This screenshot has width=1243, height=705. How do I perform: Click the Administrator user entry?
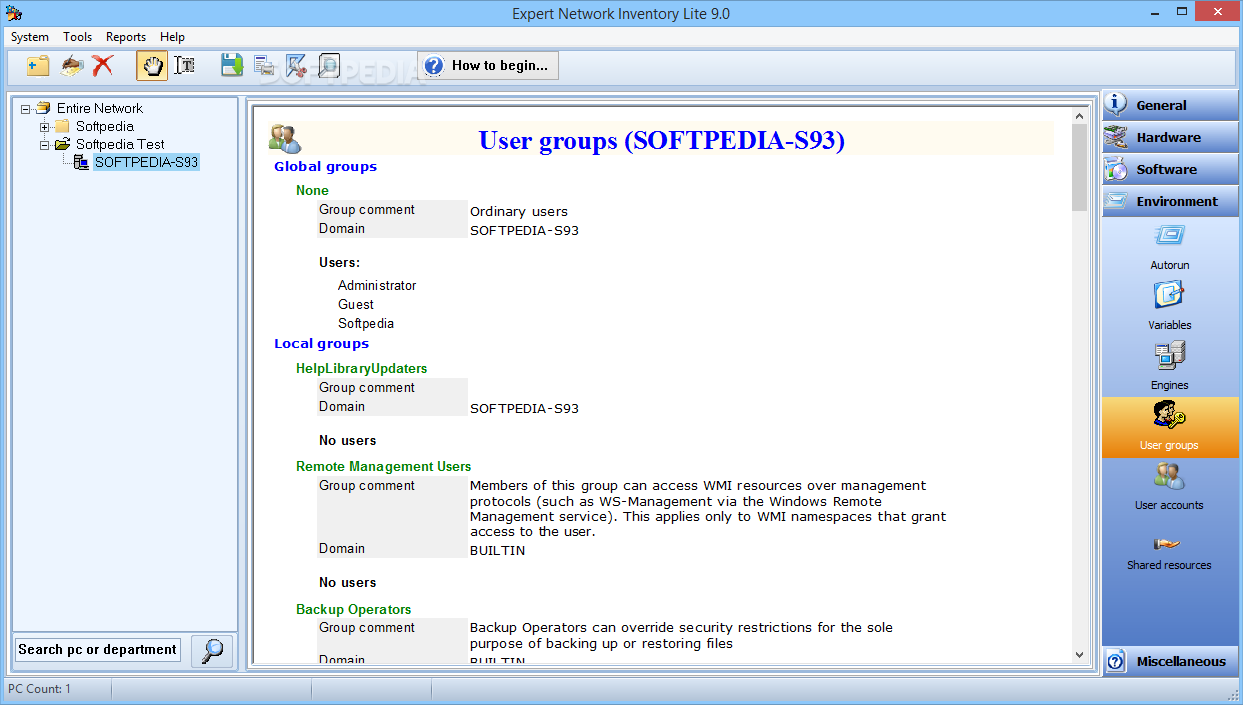[377, 286]
